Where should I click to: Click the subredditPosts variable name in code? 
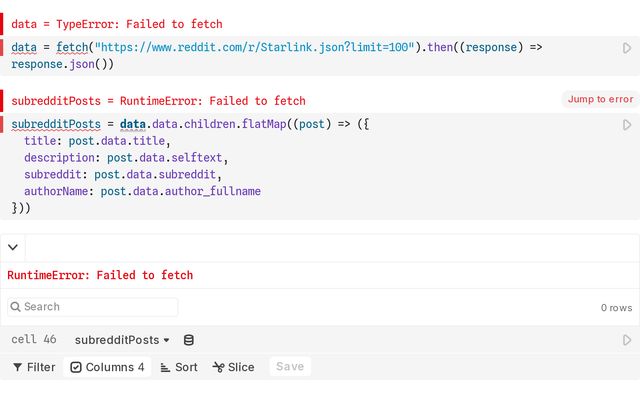56,124
